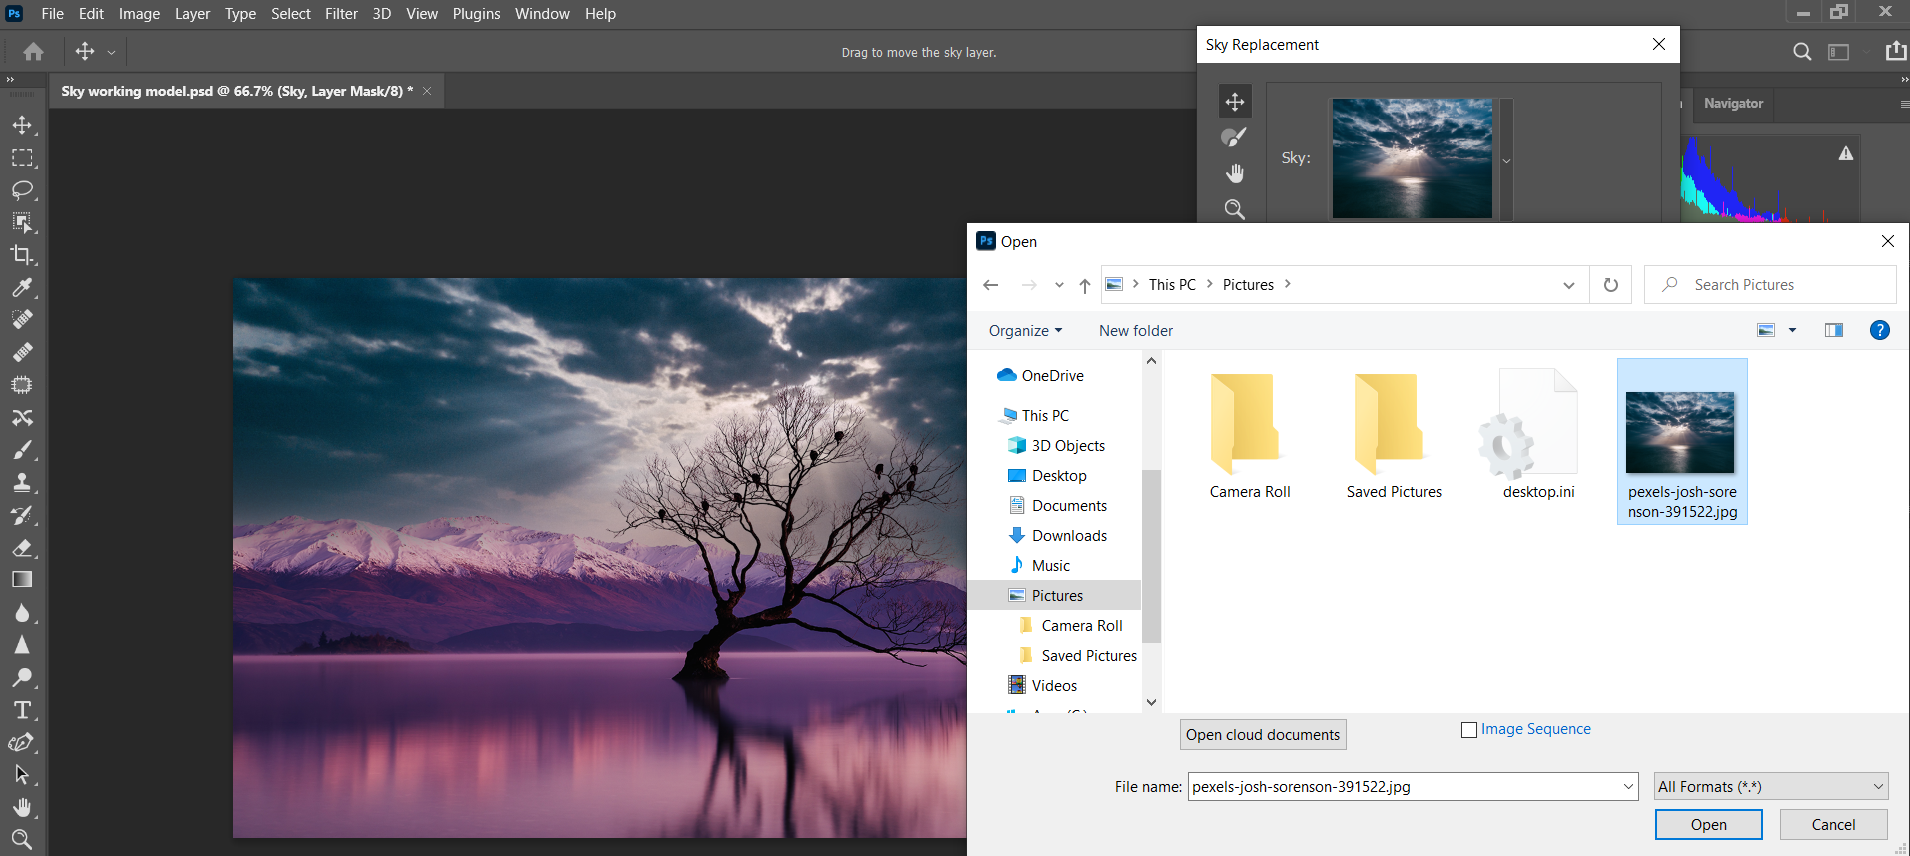Enable the Image Sequence checkbox

pos(1469,730)
